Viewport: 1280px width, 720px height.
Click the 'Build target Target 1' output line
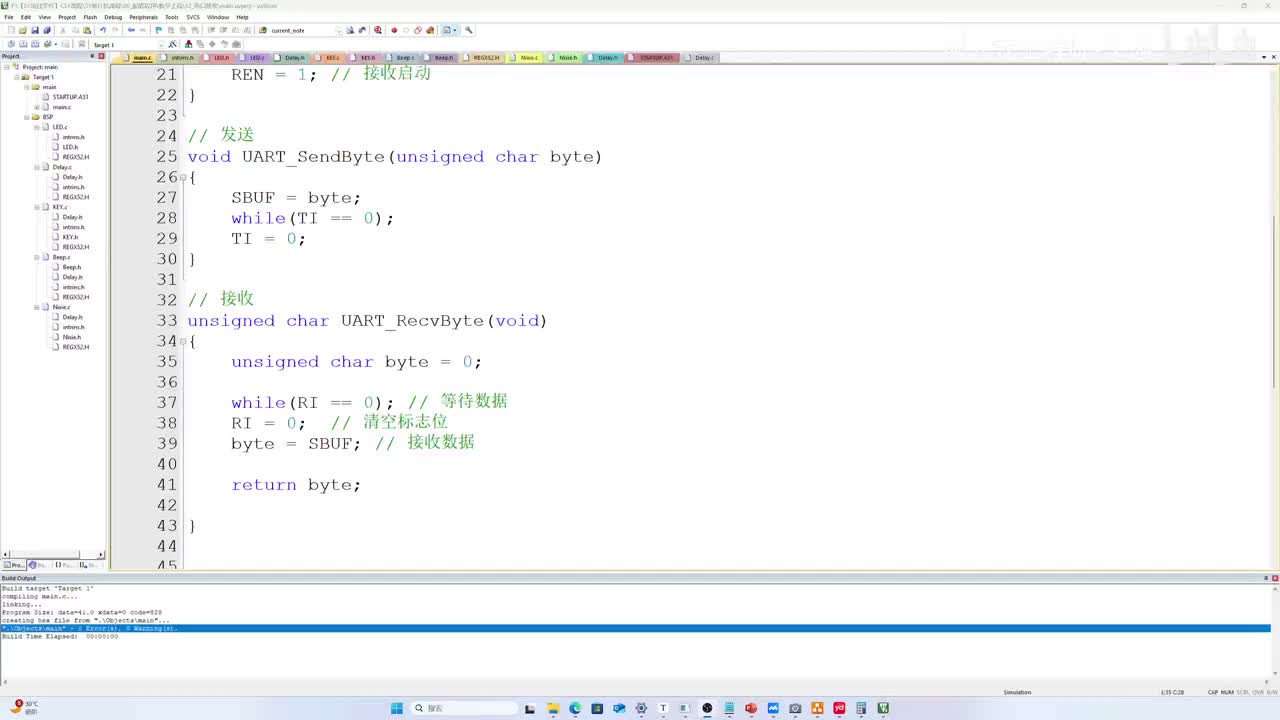(x=48, y=588)
